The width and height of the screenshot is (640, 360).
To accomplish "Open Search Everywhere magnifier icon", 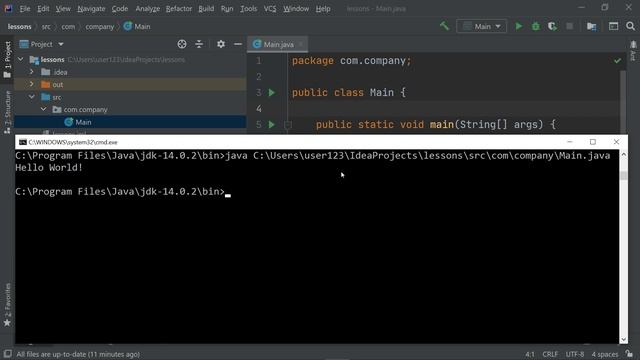I will 630,26.
